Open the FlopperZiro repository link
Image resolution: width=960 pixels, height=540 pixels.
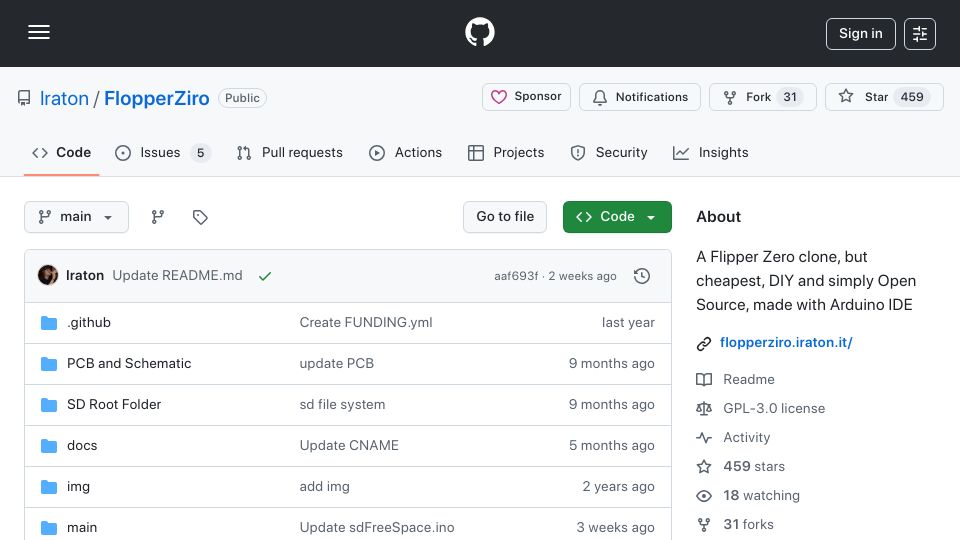pyautogui.click(x=157, y=98)
